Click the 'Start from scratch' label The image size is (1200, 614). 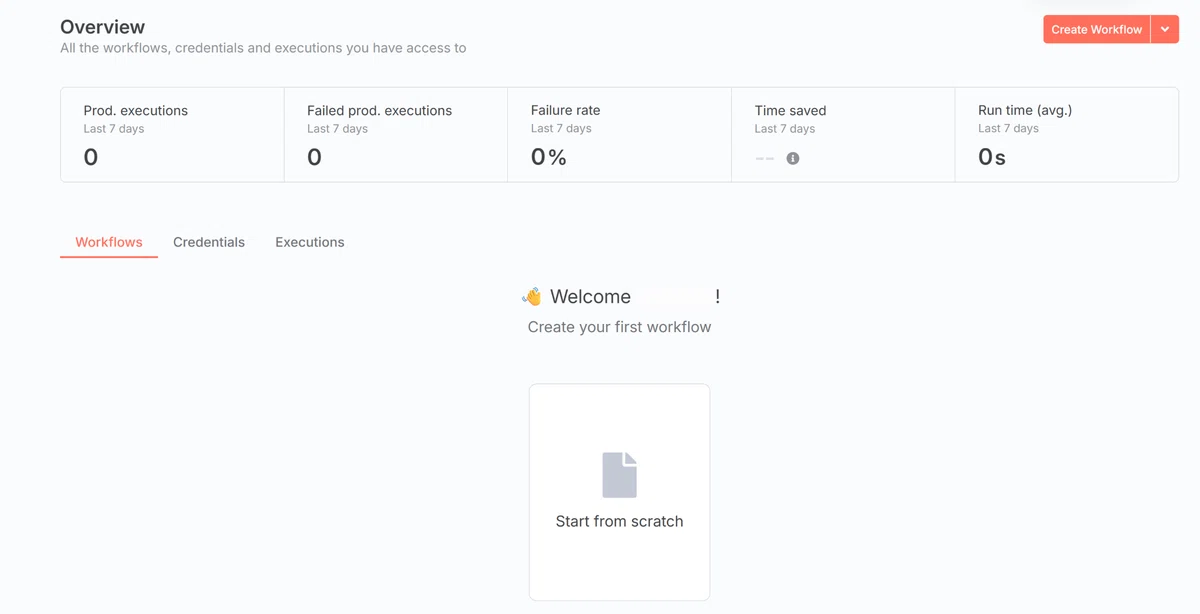click(x=619, y=521)
